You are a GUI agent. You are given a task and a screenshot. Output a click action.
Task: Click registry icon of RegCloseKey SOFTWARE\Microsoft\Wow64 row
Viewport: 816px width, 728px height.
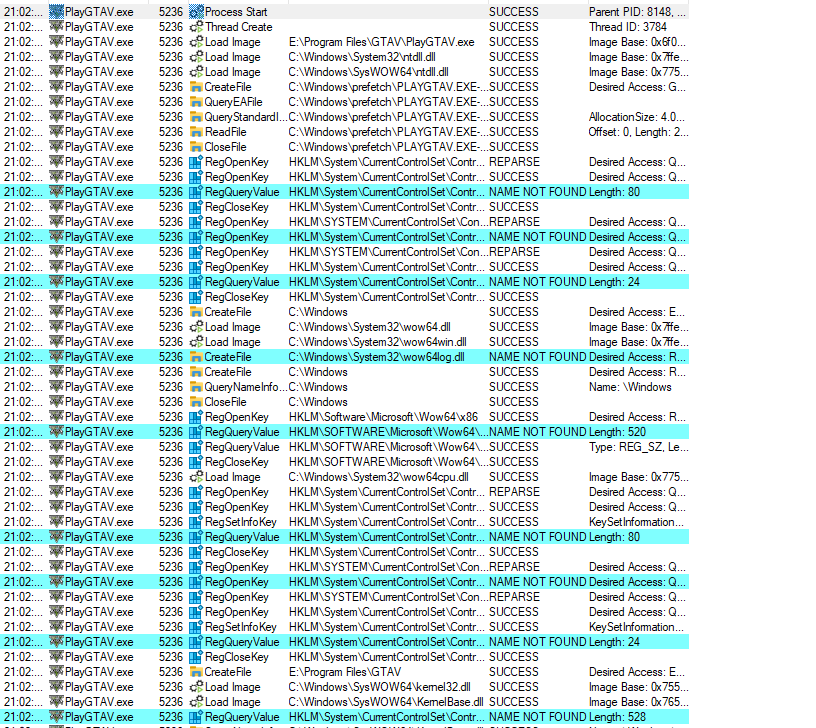196,462
